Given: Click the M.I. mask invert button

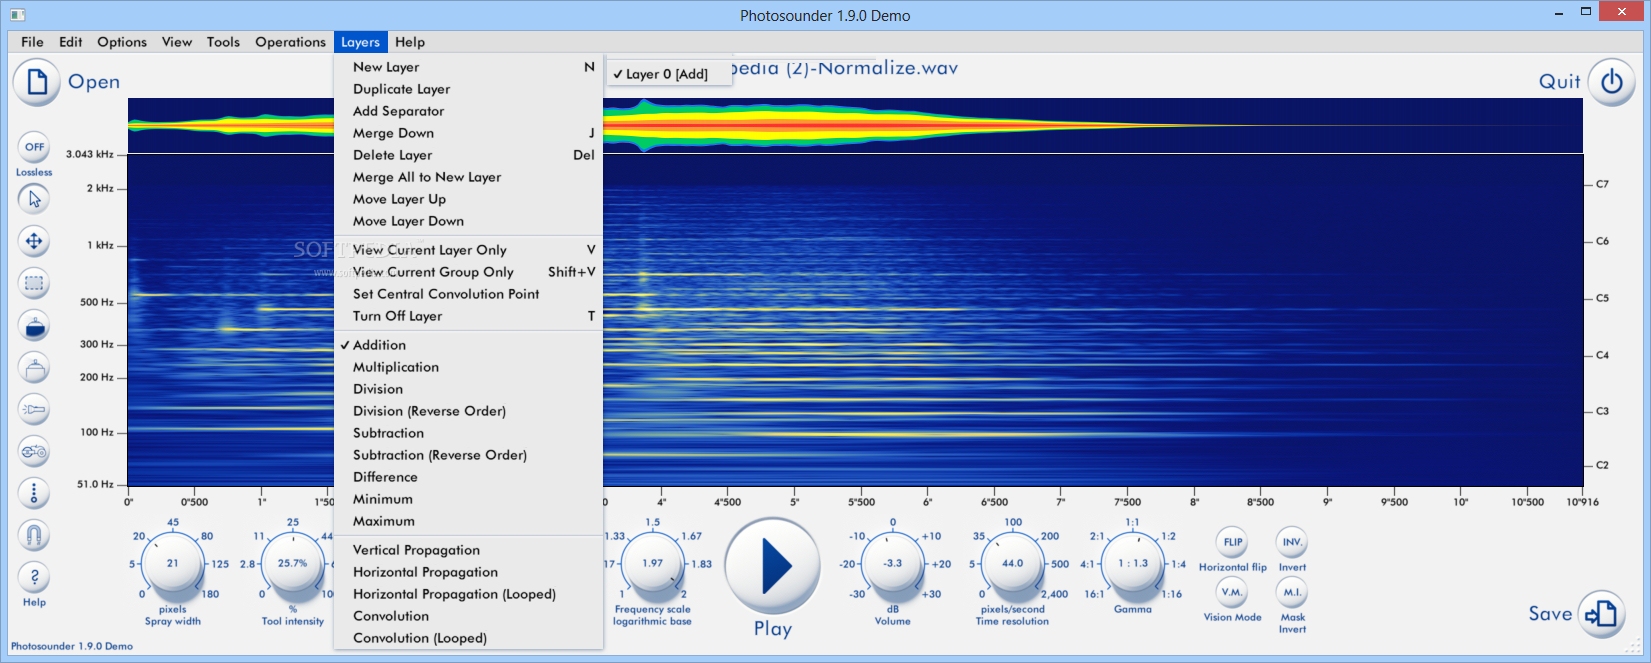Looking at the screenshot, I should click(1292, 592).
